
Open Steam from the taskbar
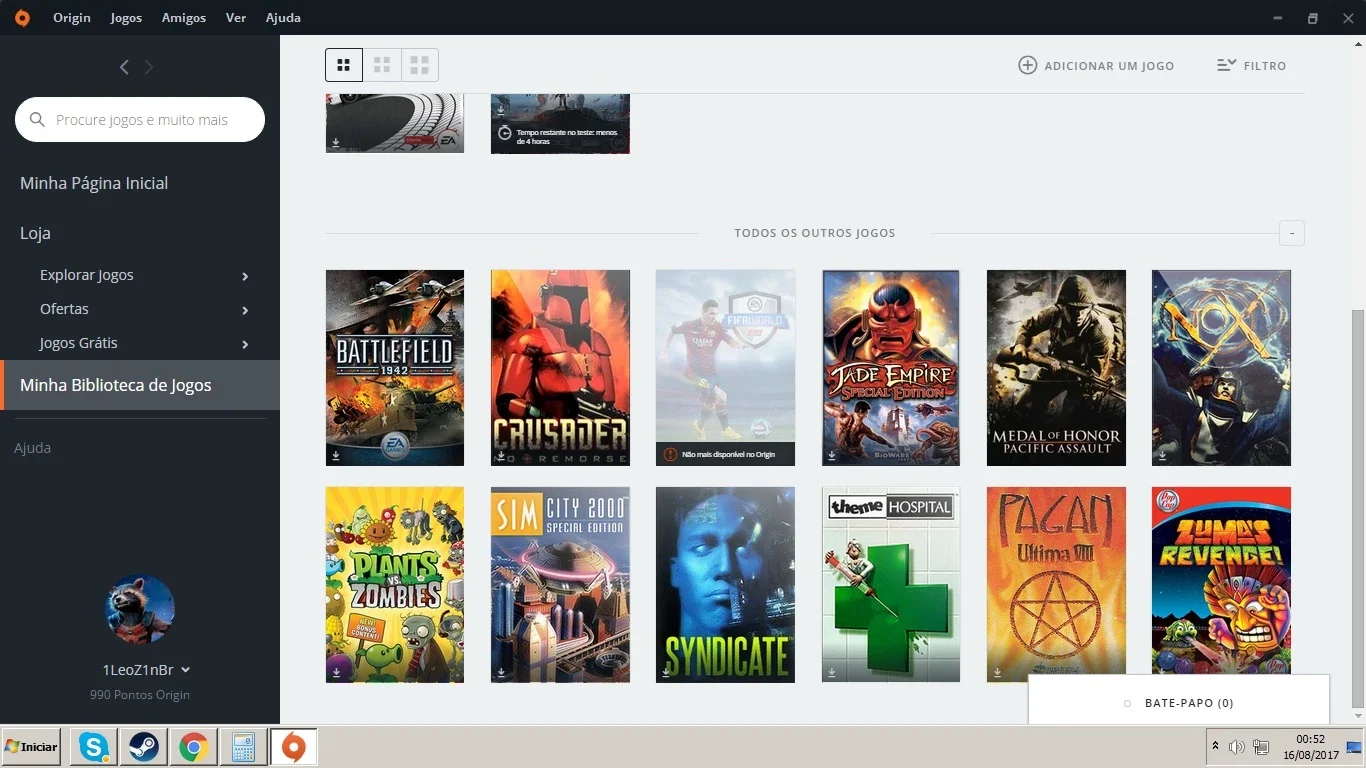click(144, 747)
